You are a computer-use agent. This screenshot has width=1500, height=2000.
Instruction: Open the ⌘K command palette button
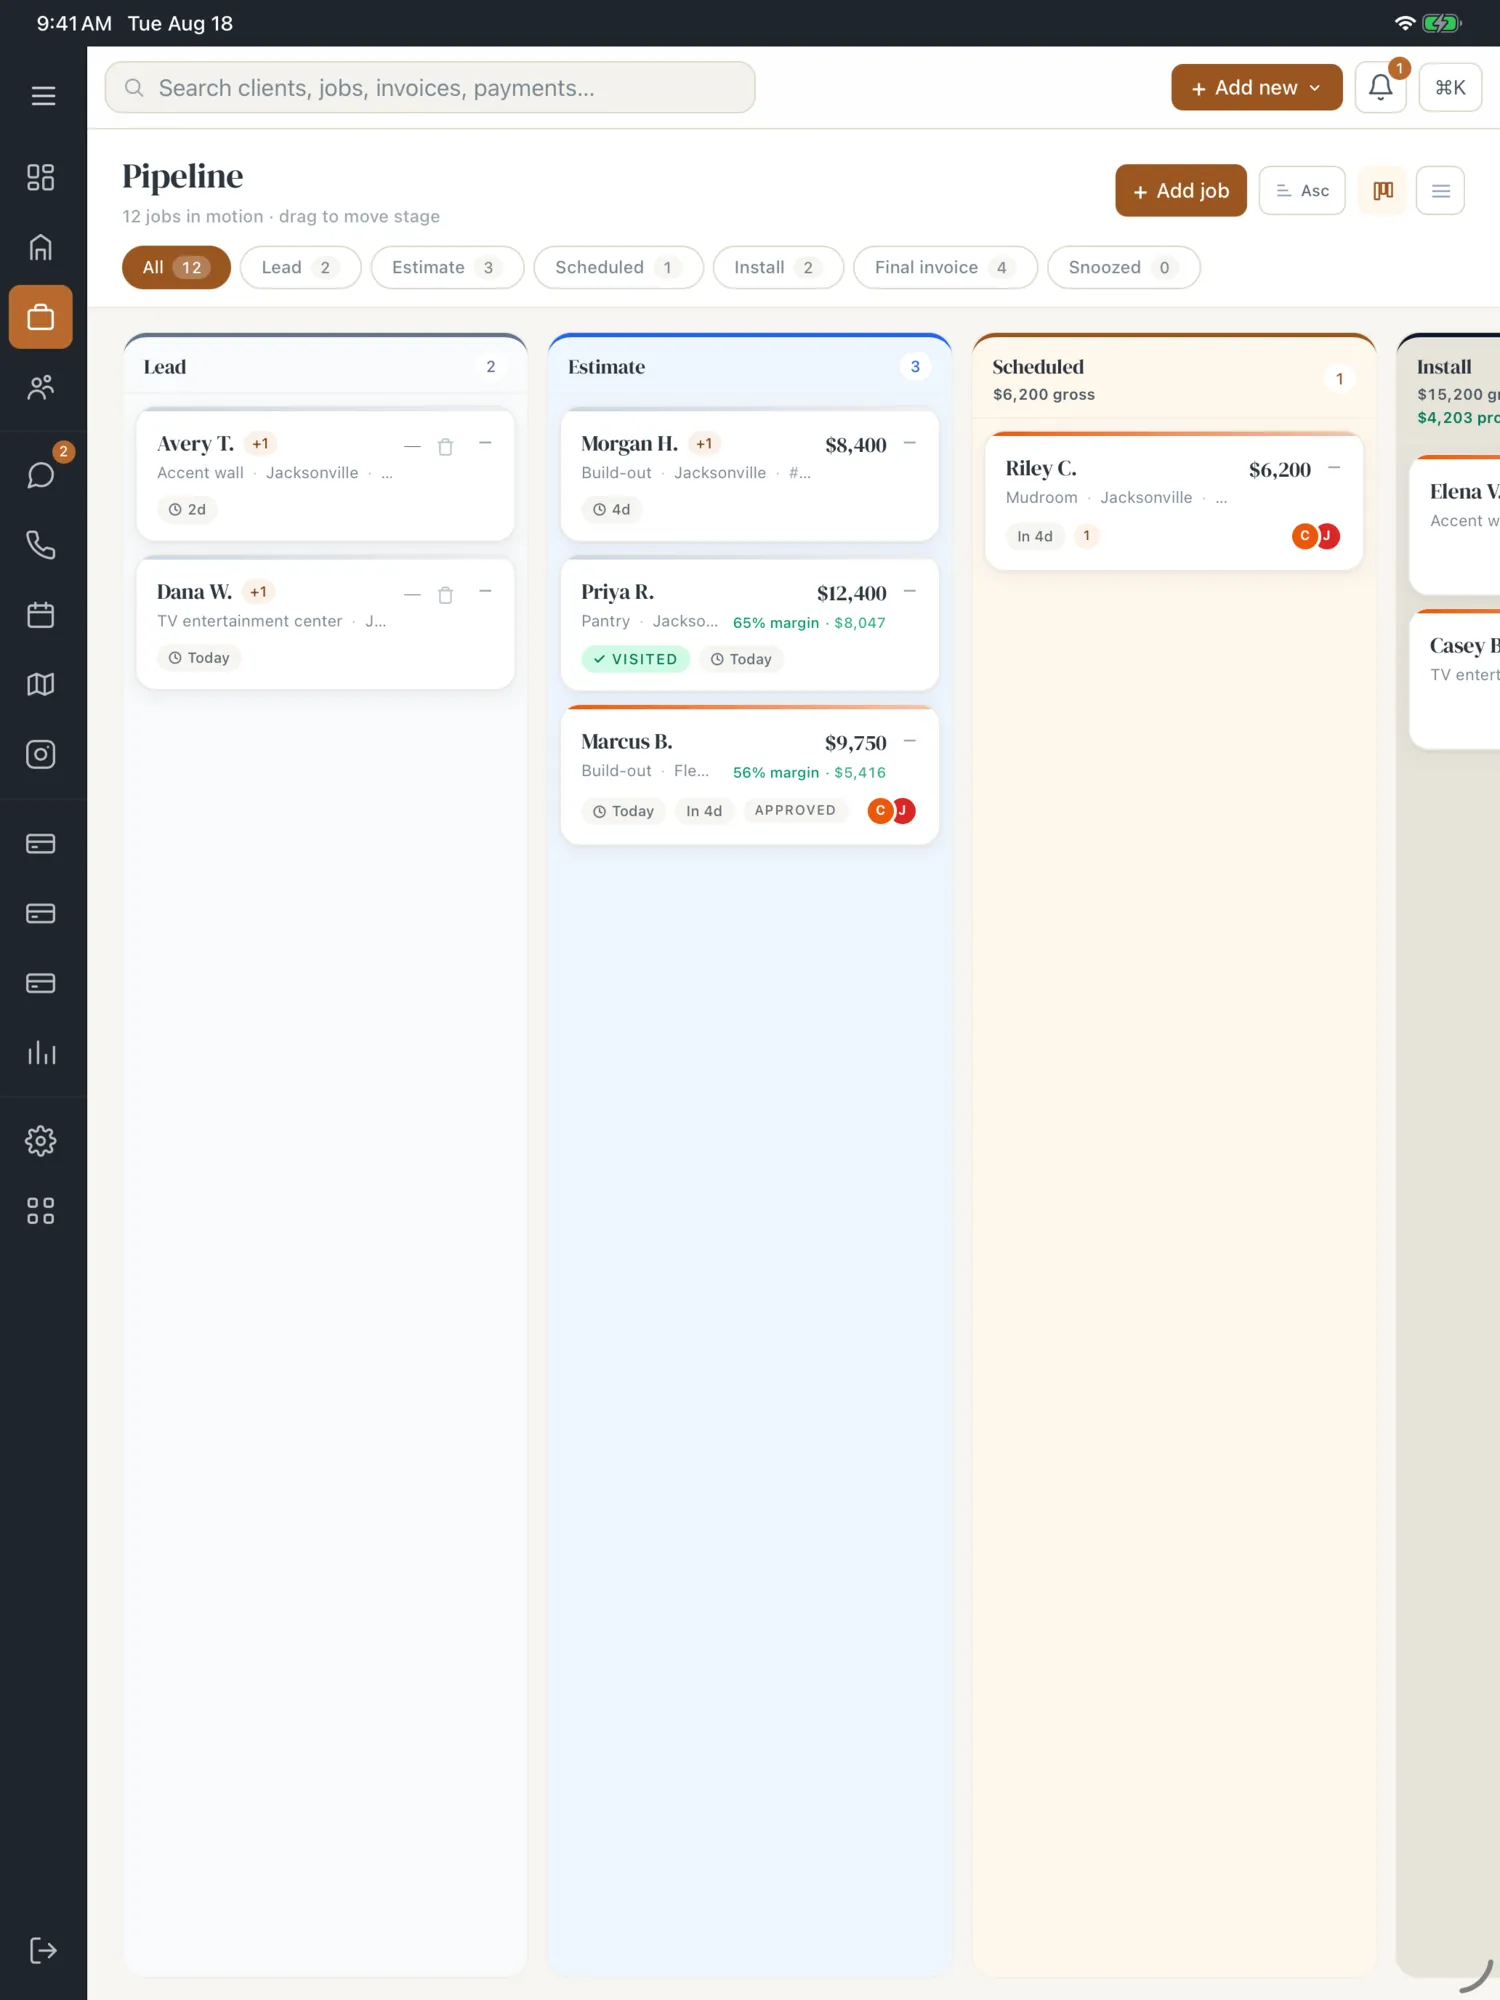[1450, 87]
